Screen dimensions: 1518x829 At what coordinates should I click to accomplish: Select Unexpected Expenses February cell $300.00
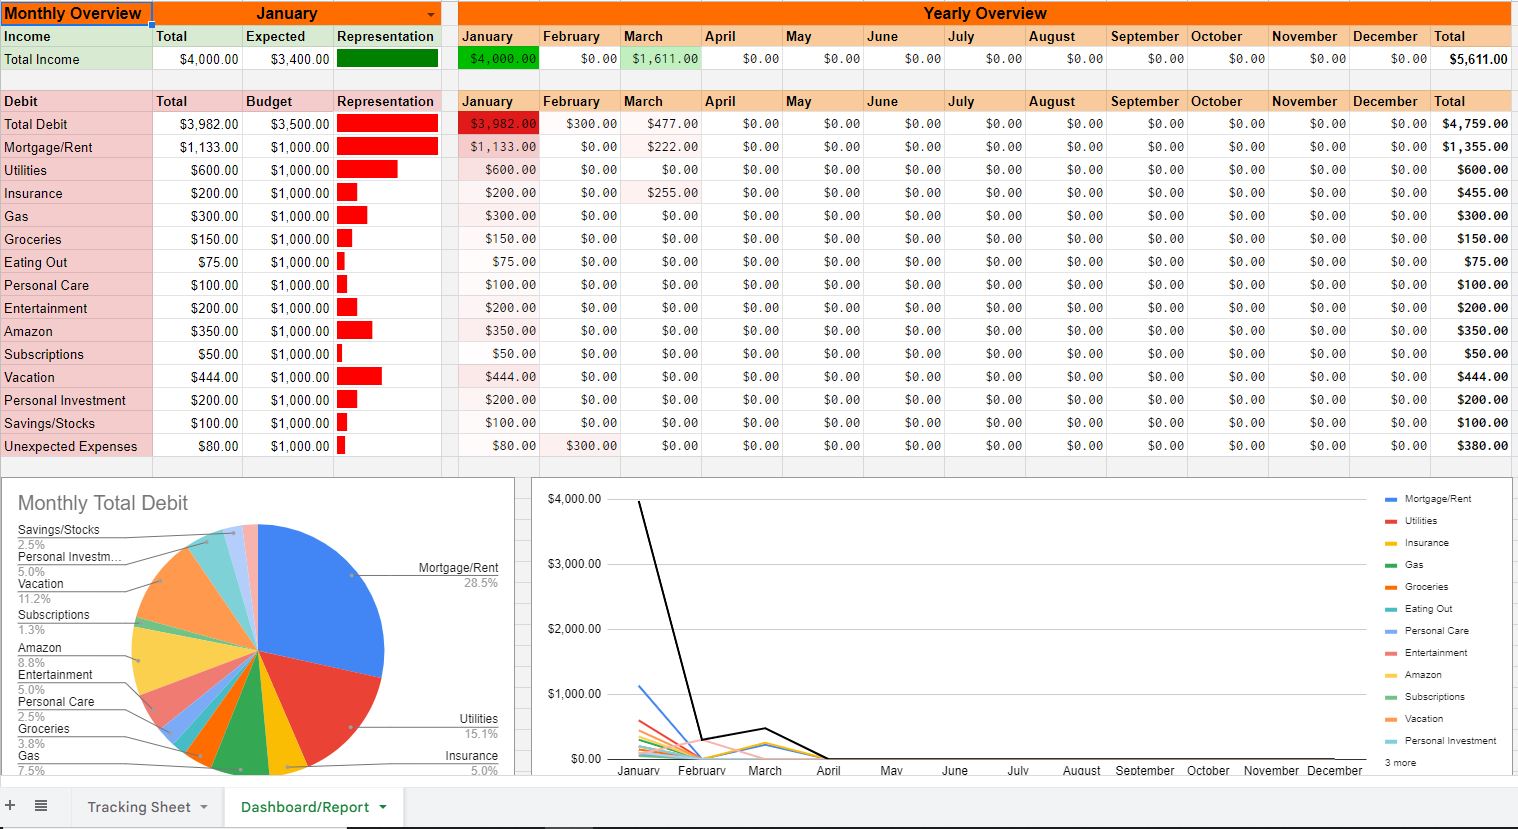(580, 446)
